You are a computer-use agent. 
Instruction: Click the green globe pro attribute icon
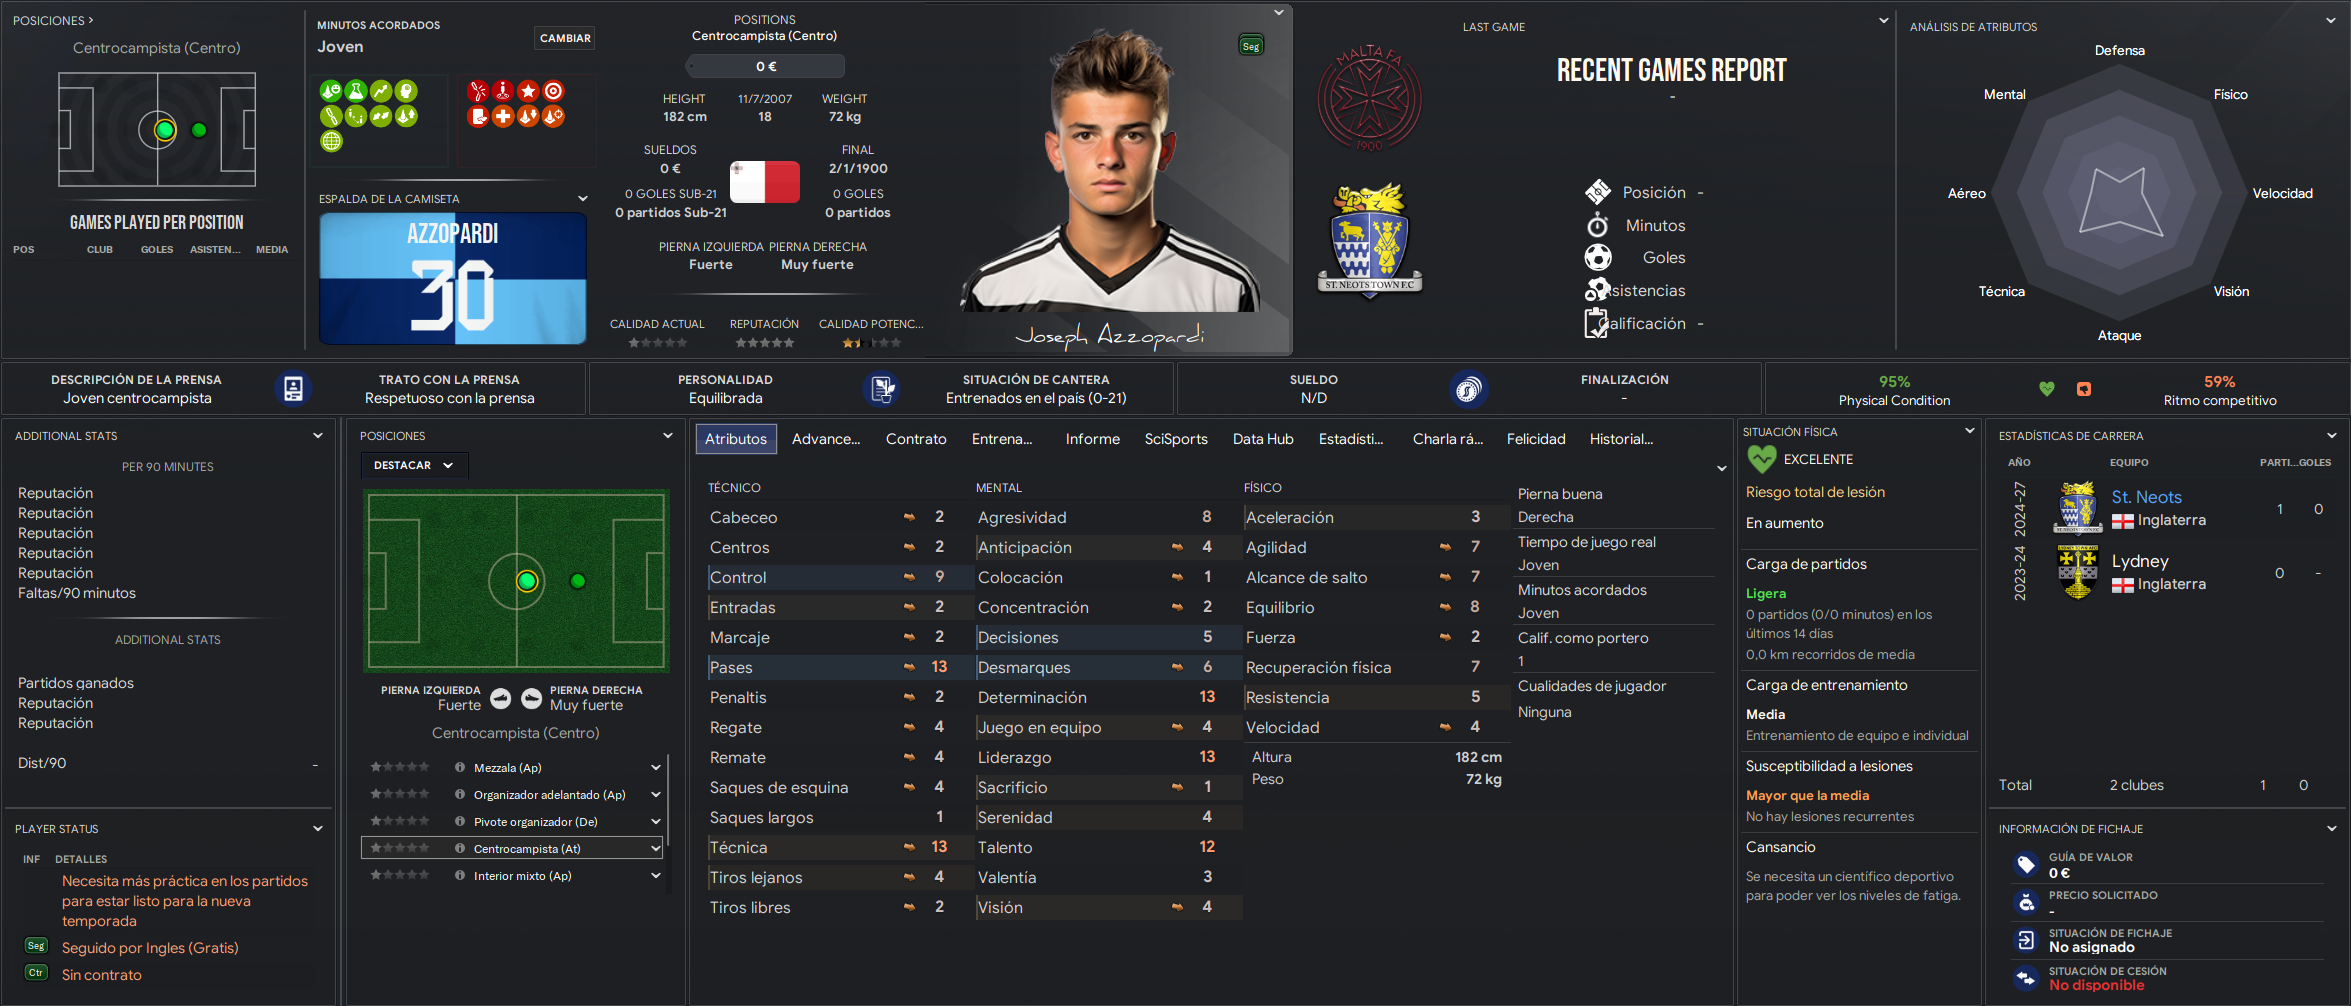pos(331,141)
